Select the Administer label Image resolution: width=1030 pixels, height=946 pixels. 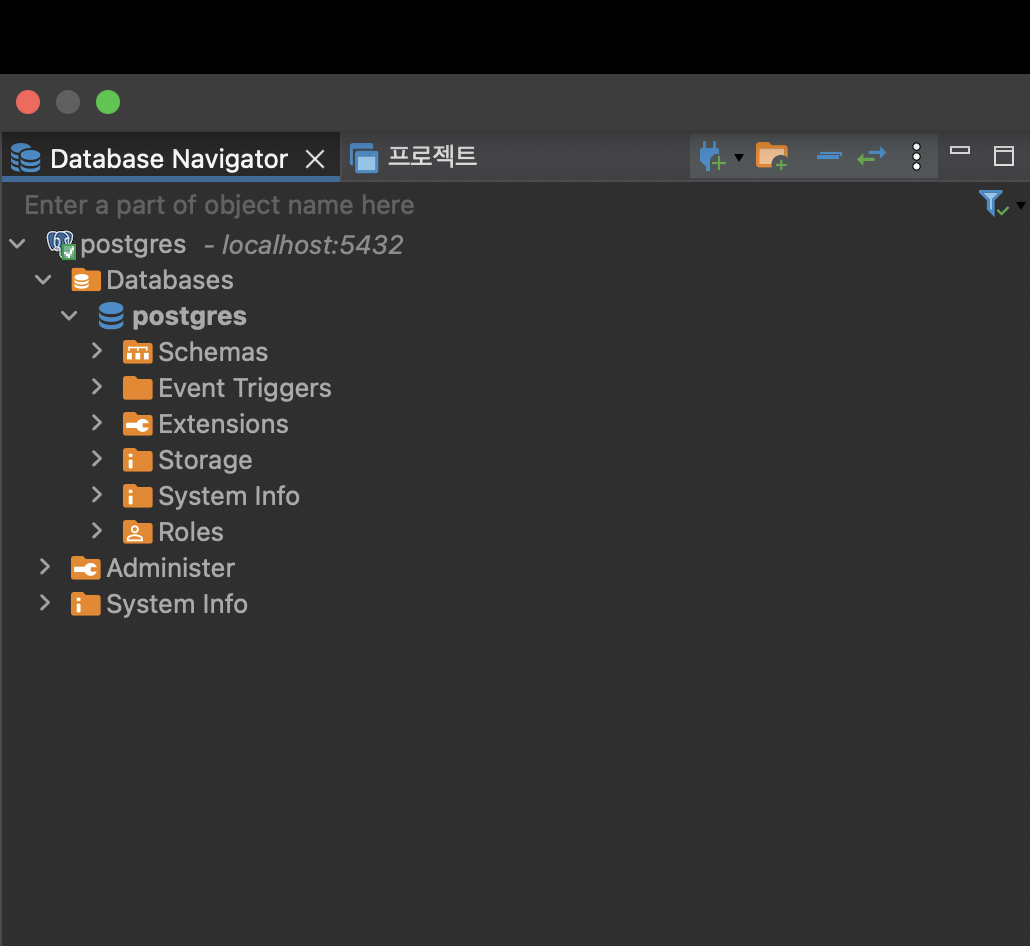click(x=171, y=568)
